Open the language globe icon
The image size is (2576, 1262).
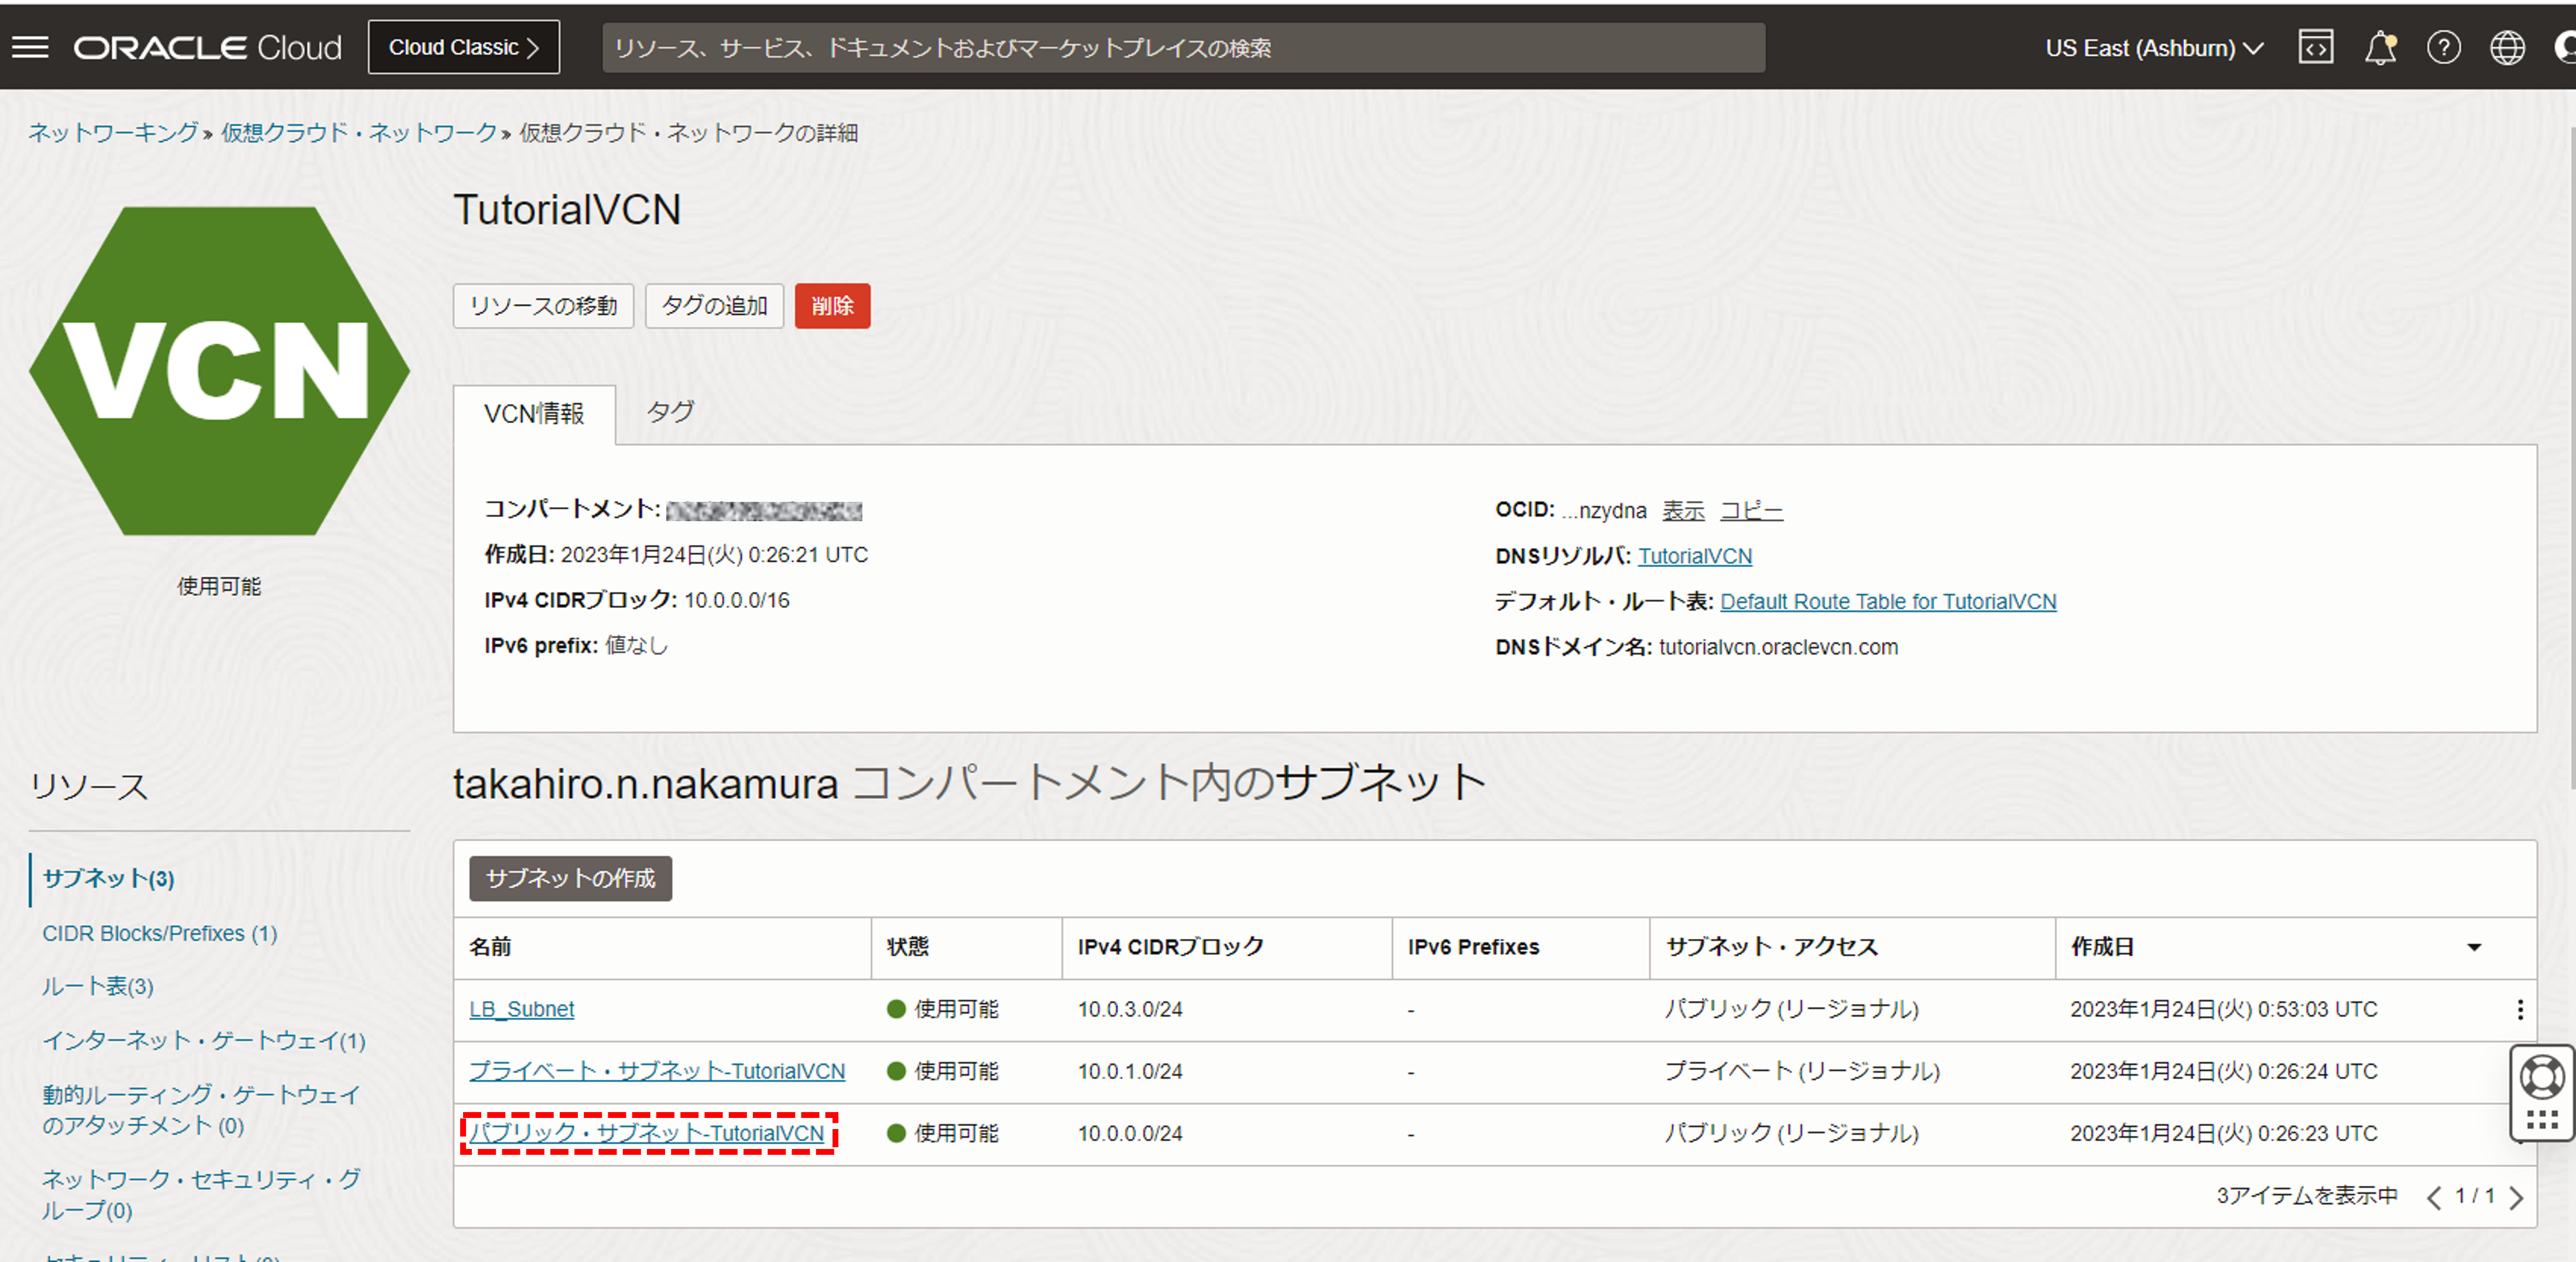coord(2507,47)
